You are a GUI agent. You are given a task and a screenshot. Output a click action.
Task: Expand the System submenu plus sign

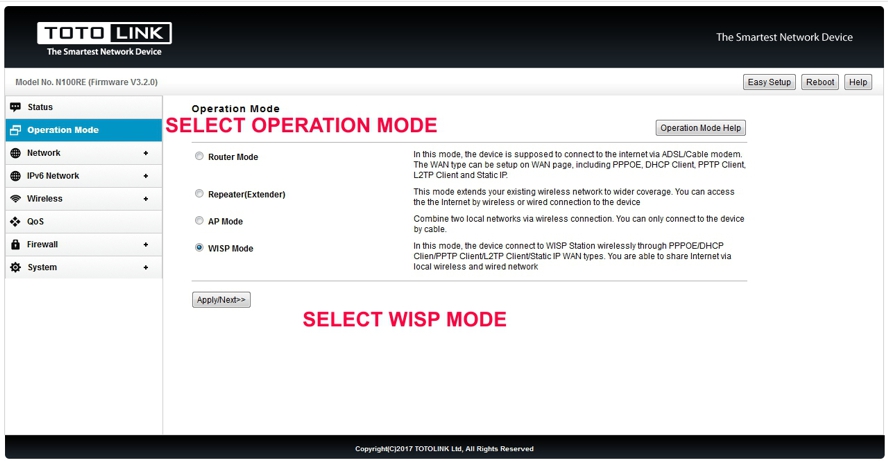tap(146, 267)
